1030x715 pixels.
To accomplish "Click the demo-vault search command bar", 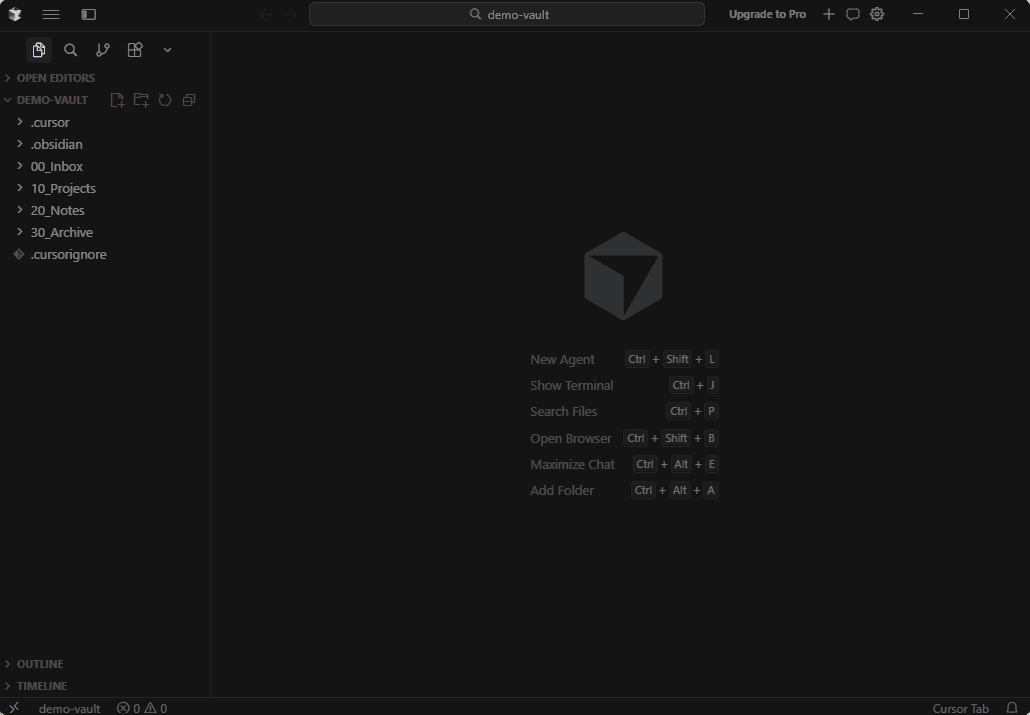I will point(506,14).
